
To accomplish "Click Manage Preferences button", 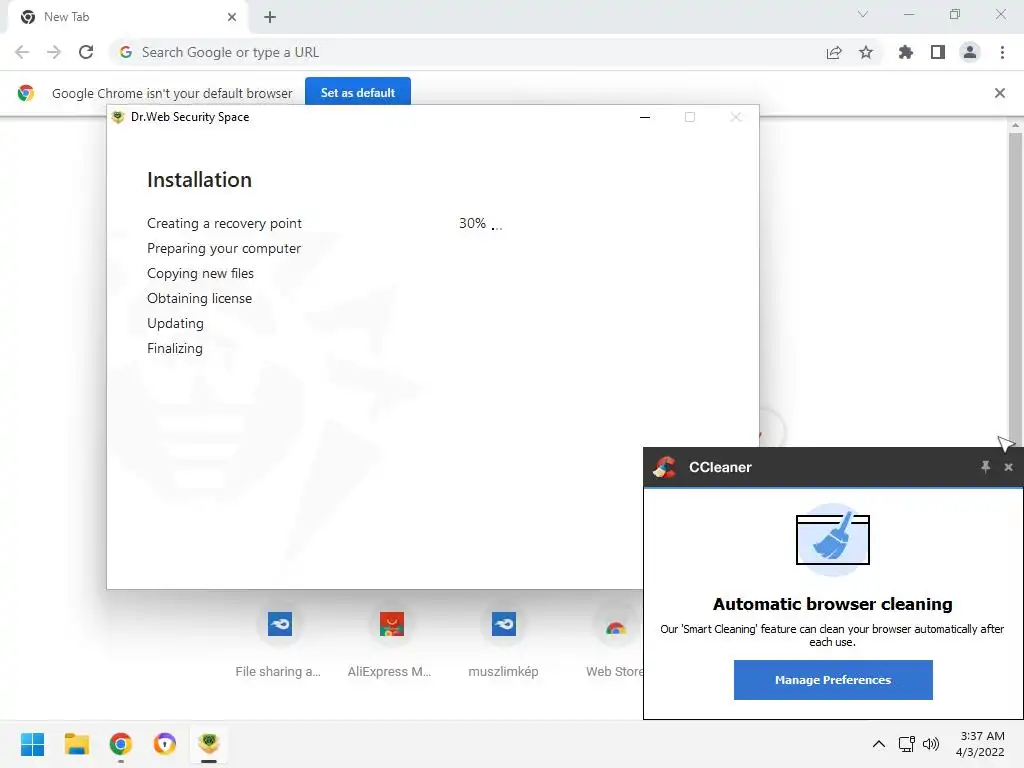I will pyautogui.click(x=833, y=680).
